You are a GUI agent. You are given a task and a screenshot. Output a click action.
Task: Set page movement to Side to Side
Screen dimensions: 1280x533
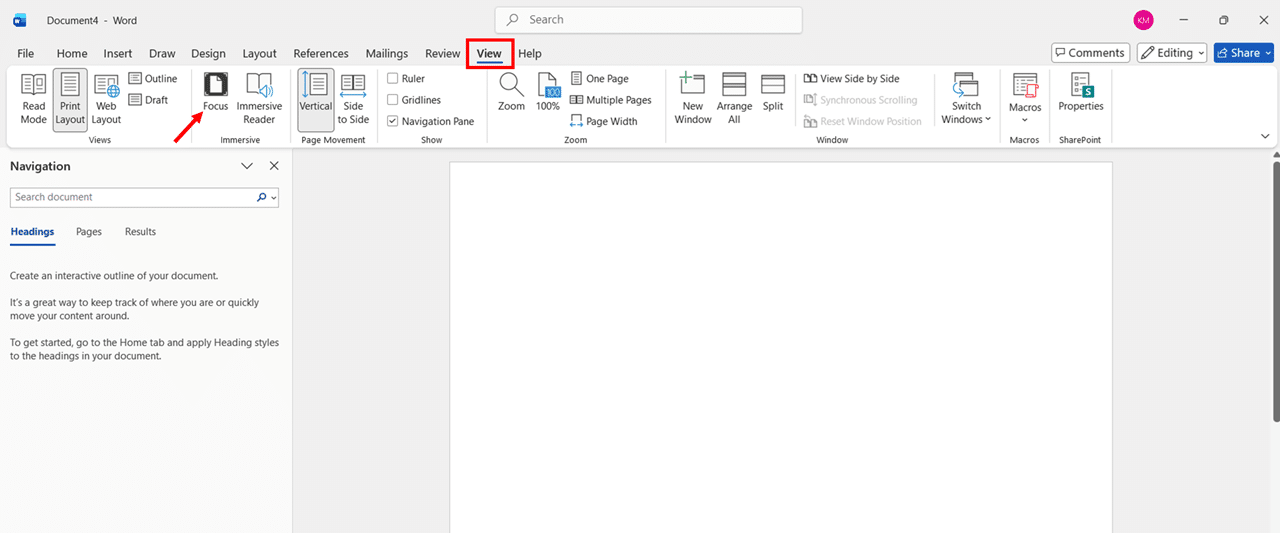(x=353, y=99)
